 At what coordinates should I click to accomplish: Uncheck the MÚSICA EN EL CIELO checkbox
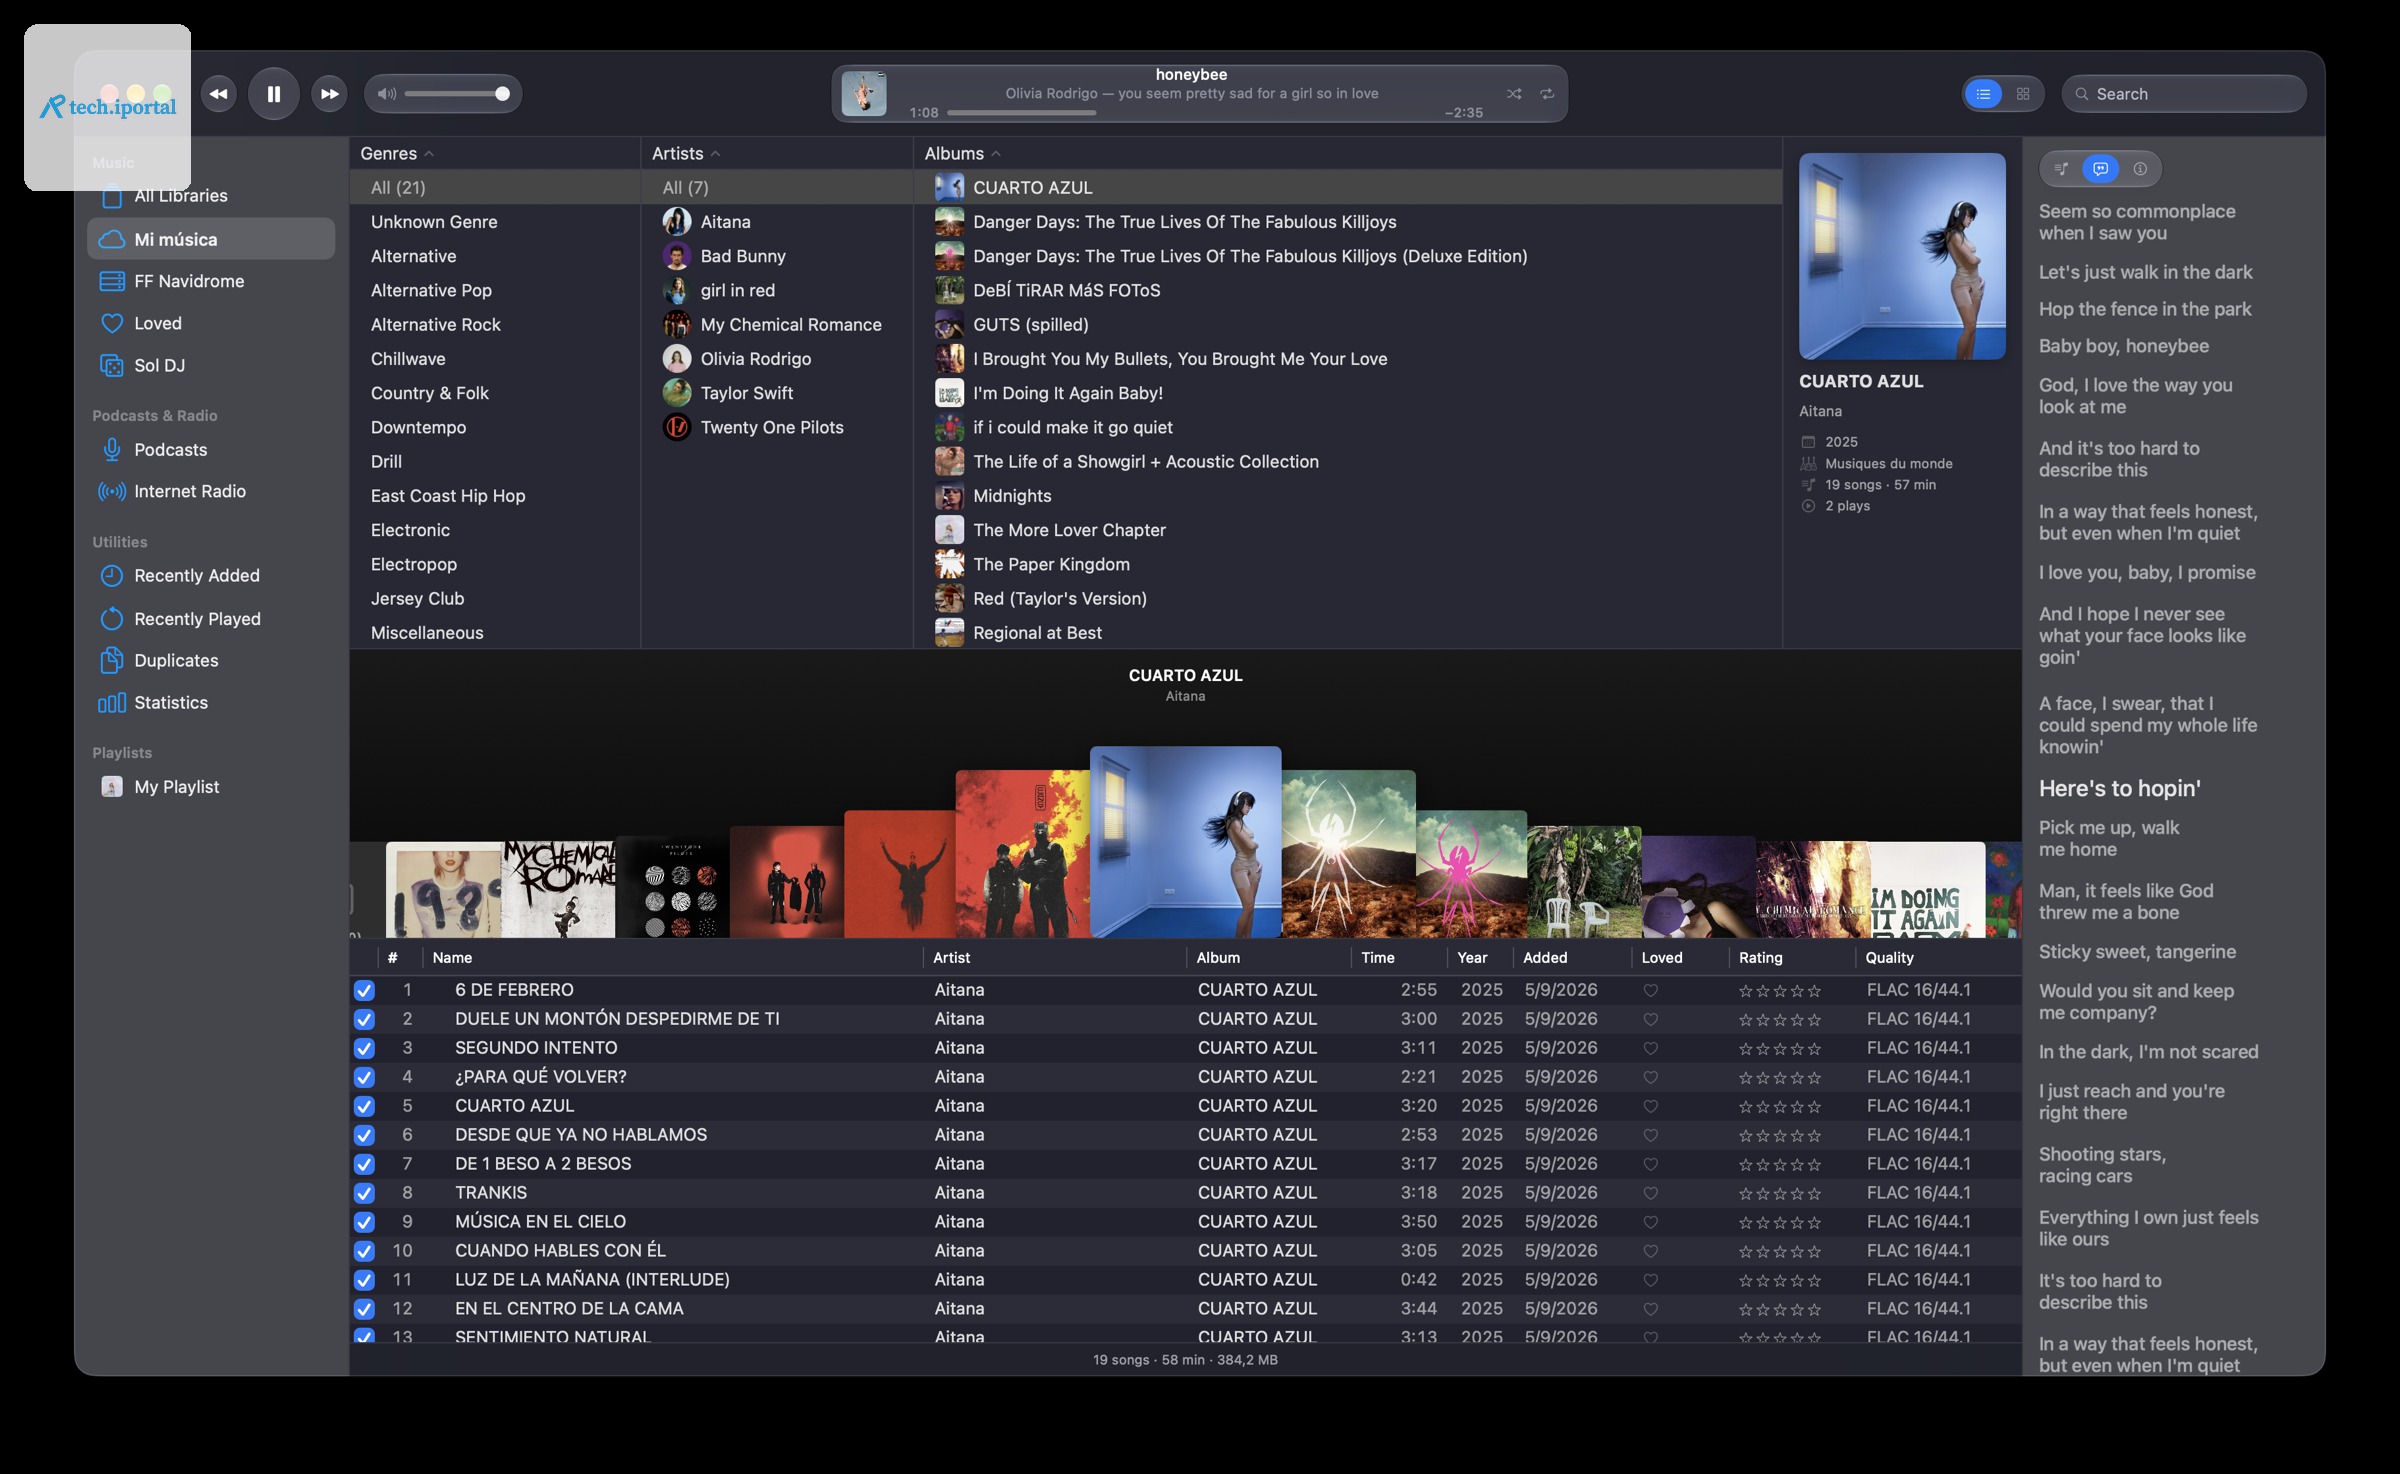click(364, 1222)
